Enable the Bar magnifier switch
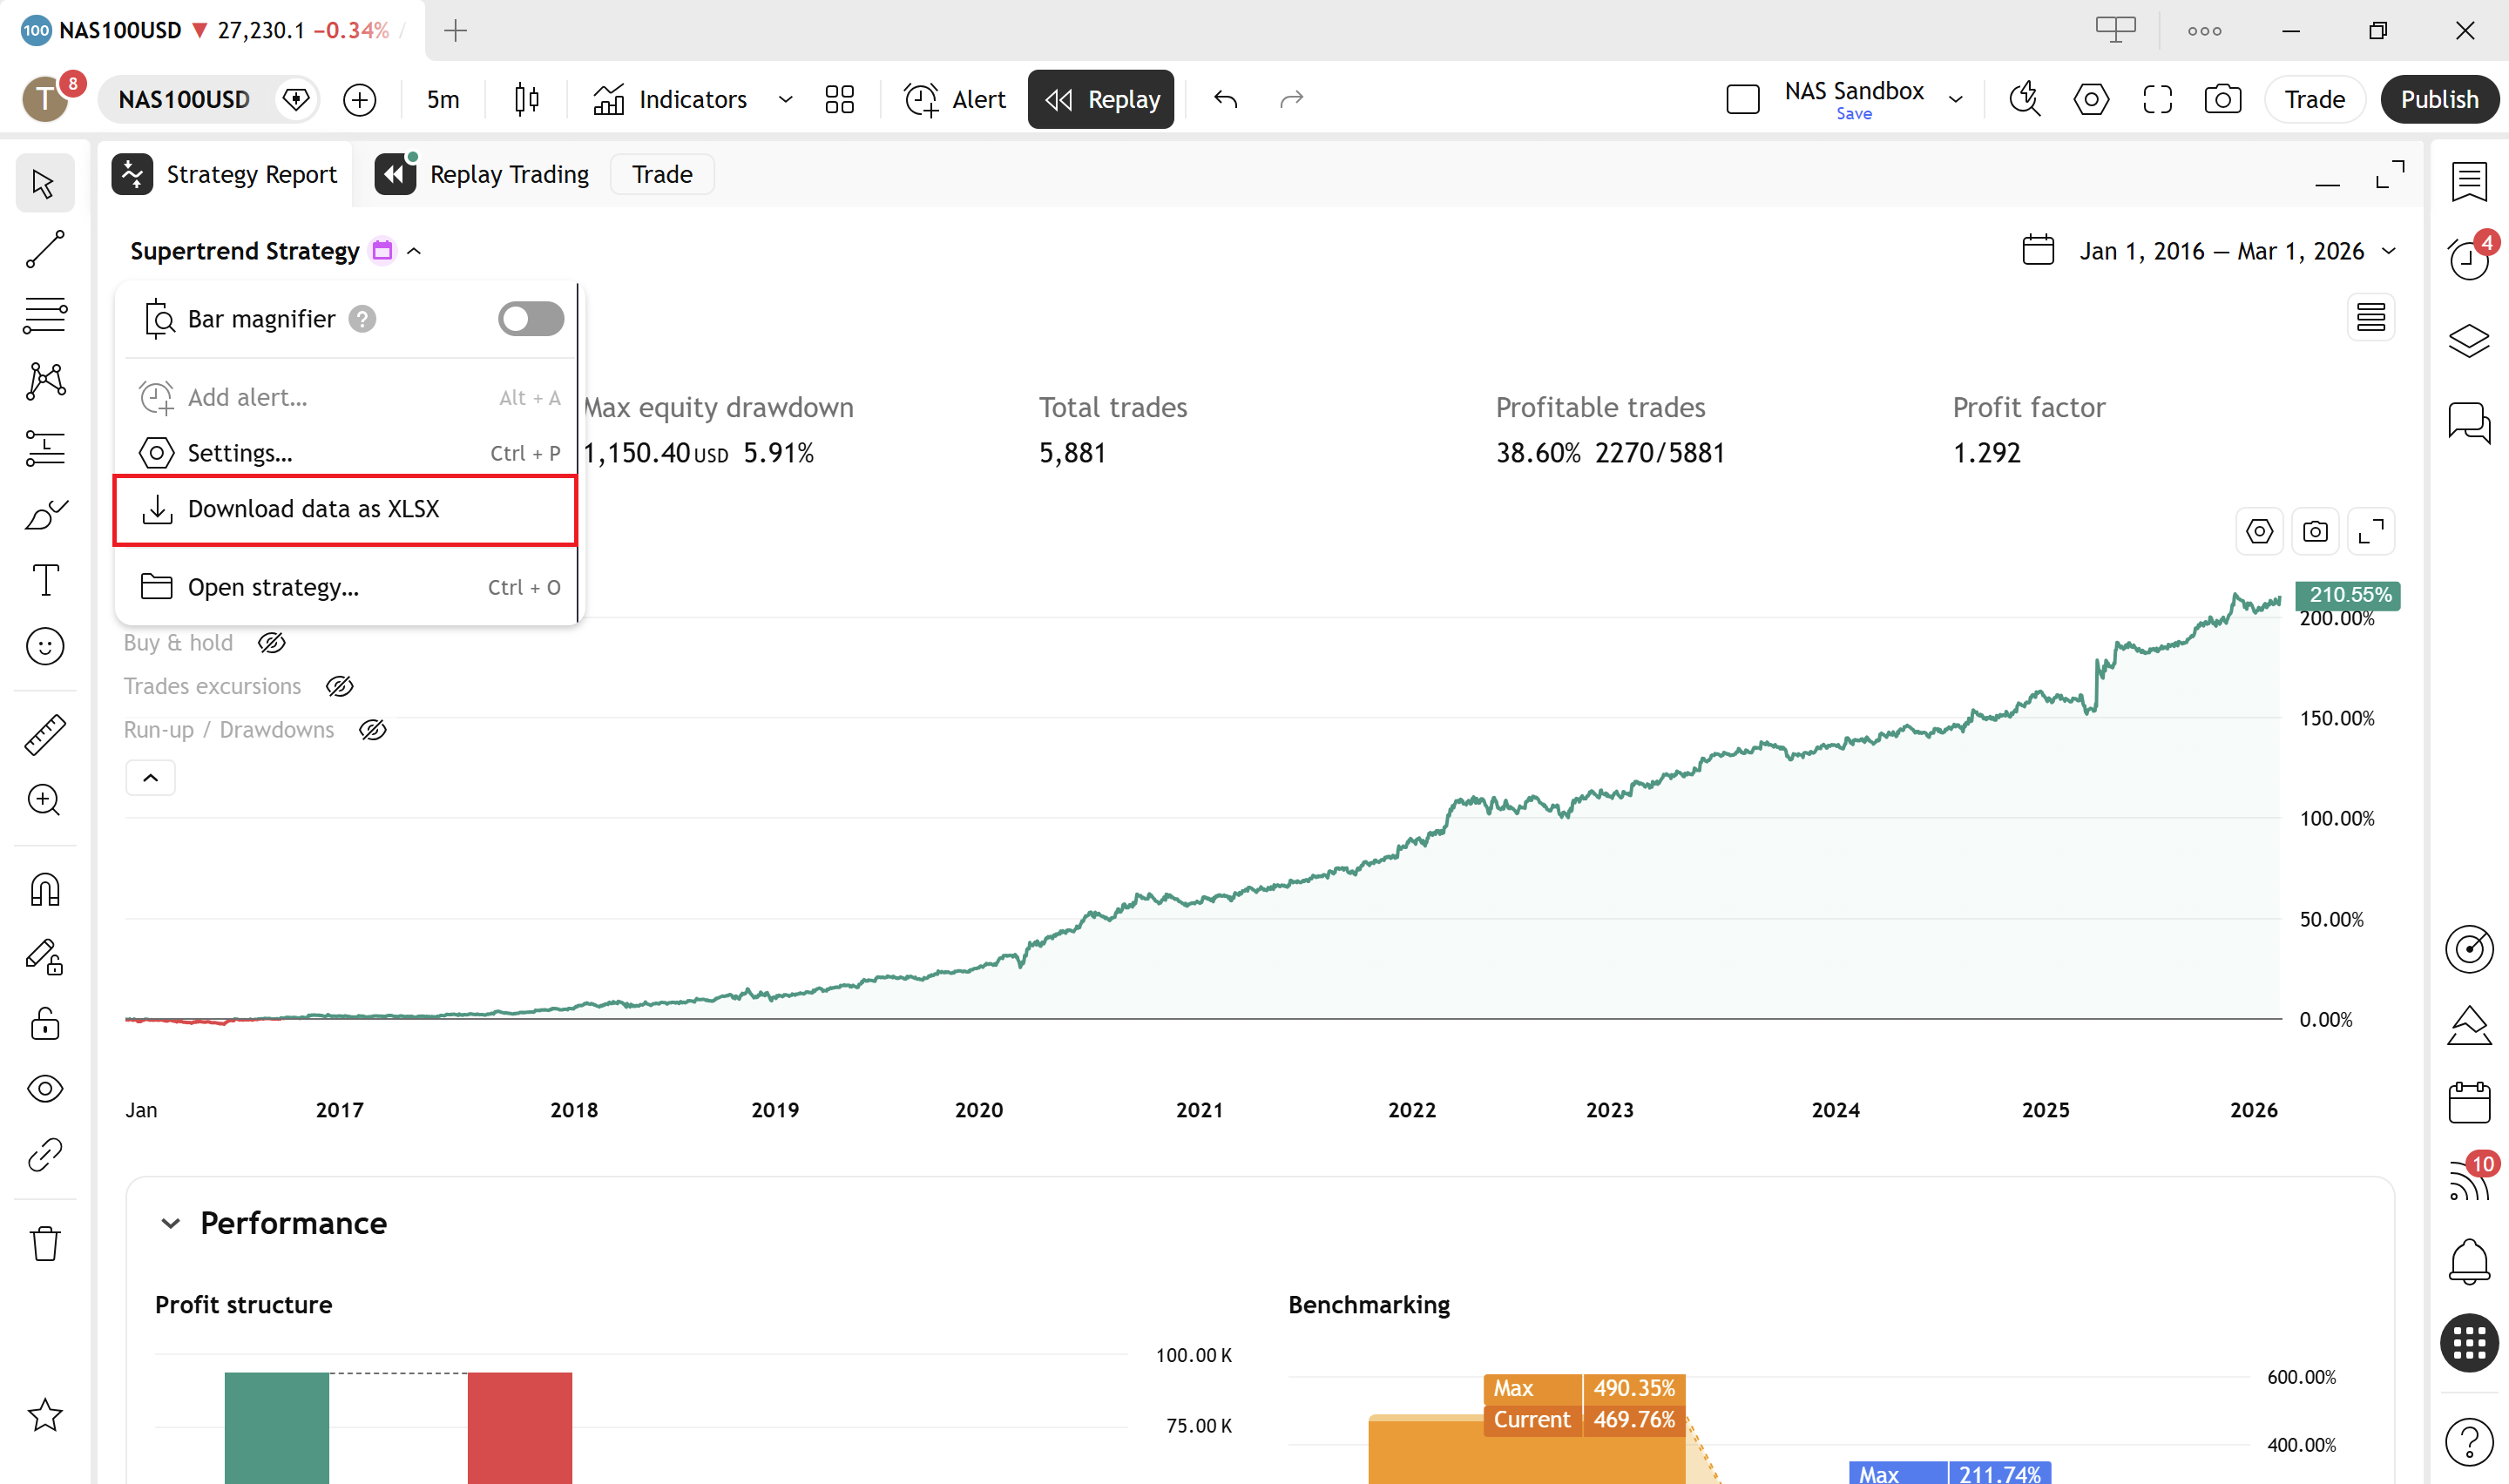 tap(530, 318)
